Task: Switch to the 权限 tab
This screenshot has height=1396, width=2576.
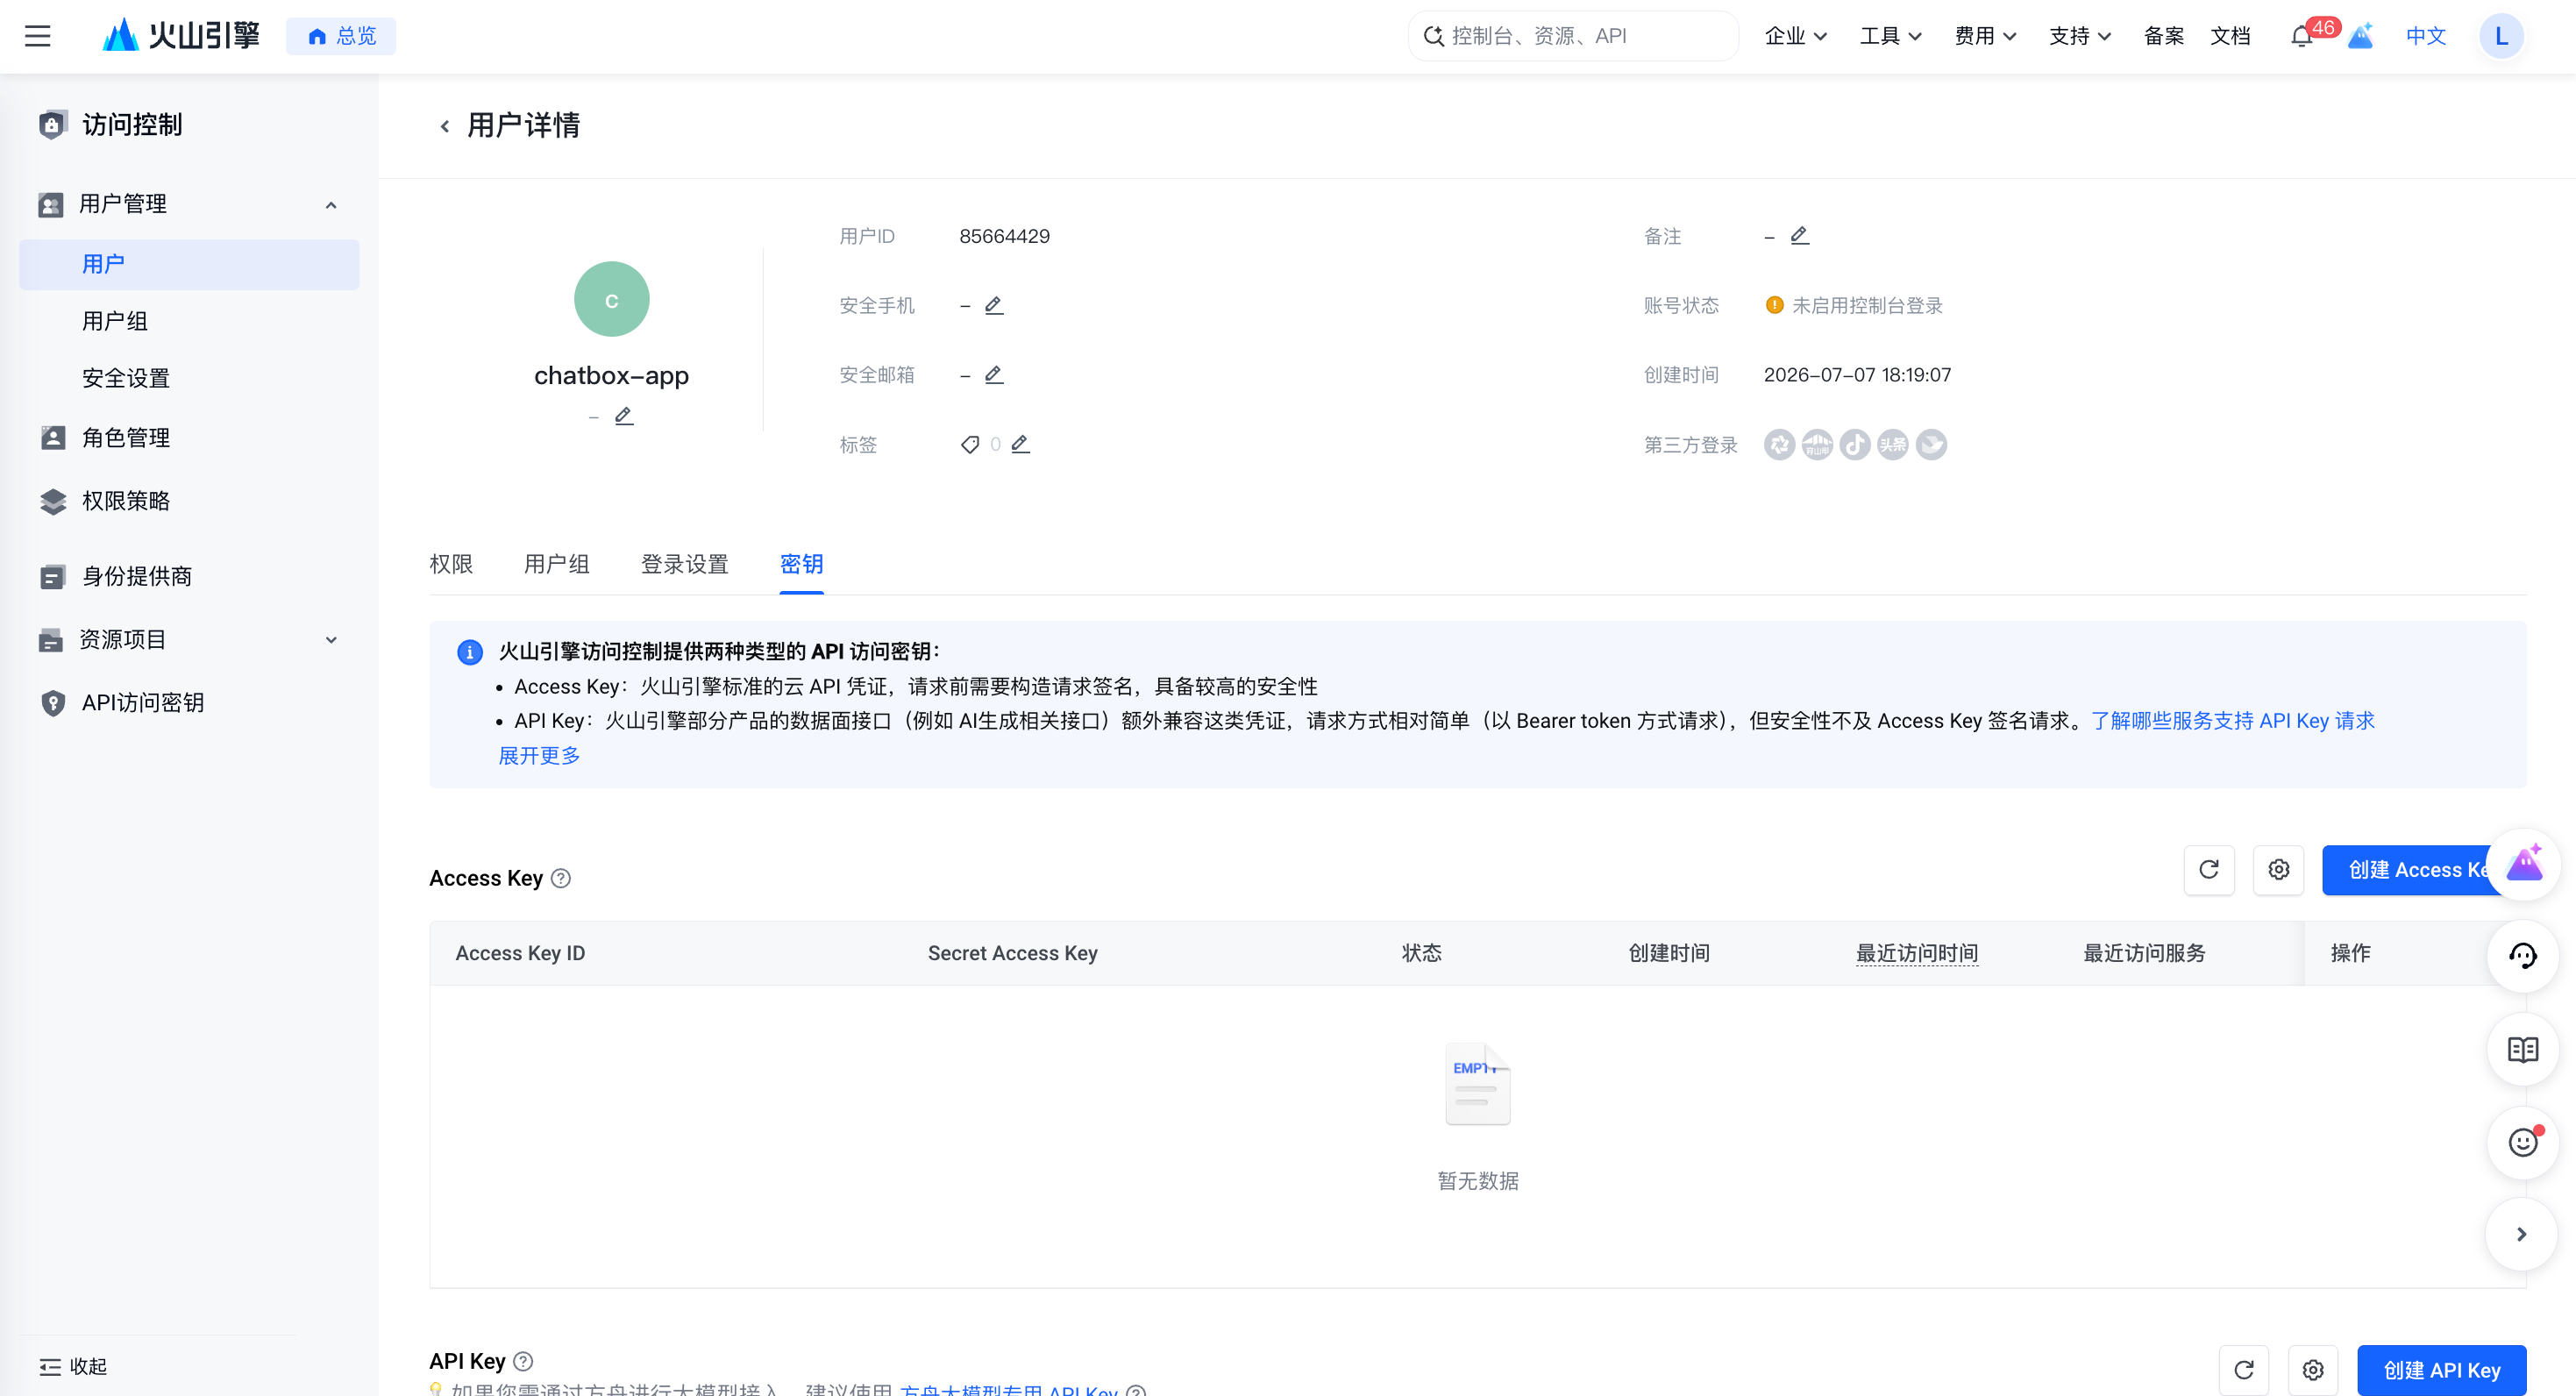Action: point(451,564)
